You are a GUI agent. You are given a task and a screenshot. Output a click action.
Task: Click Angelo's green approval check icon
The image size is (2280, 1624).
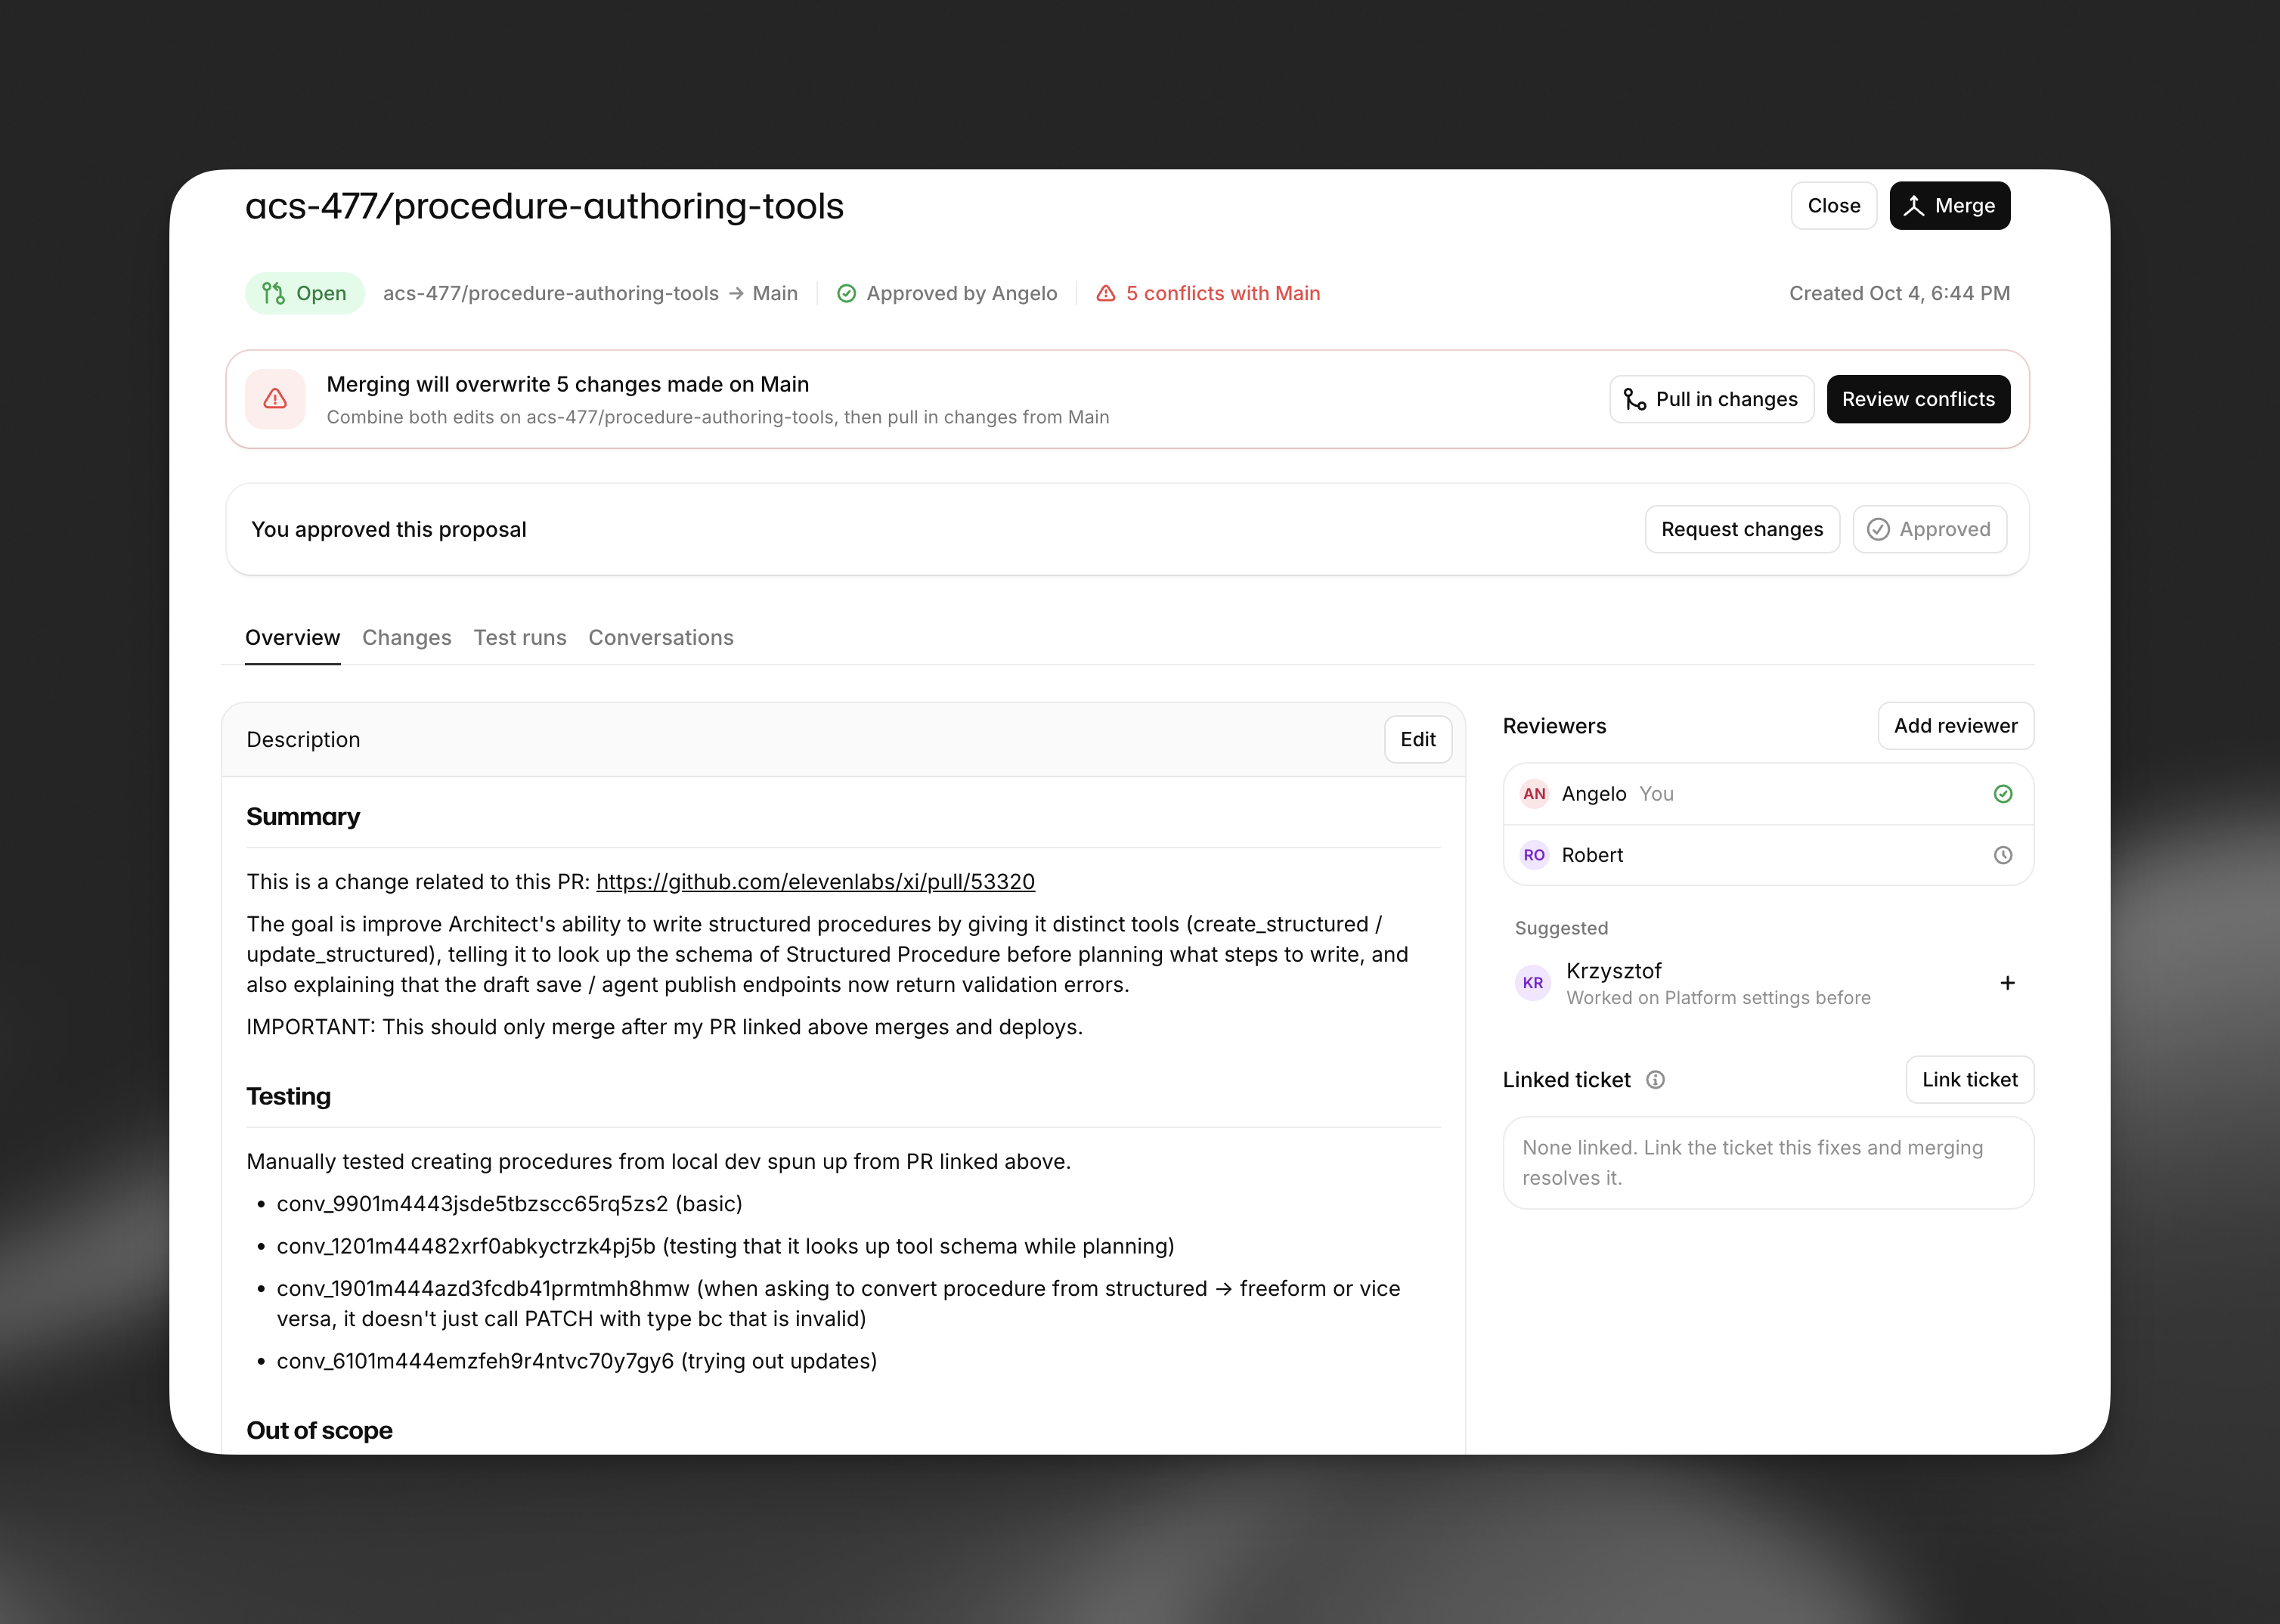pyautogui.click(x=2003, y=794)
